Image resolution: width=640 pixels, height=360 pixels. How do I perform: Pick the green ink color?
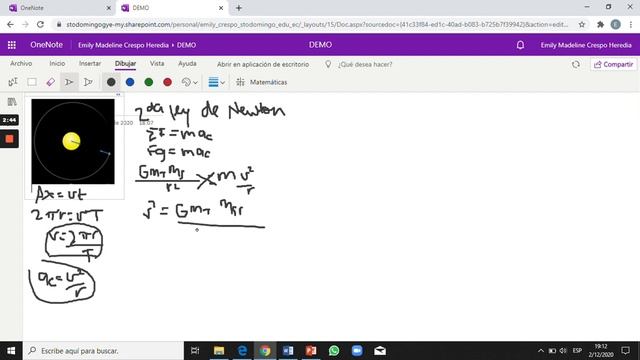point(149,82)
